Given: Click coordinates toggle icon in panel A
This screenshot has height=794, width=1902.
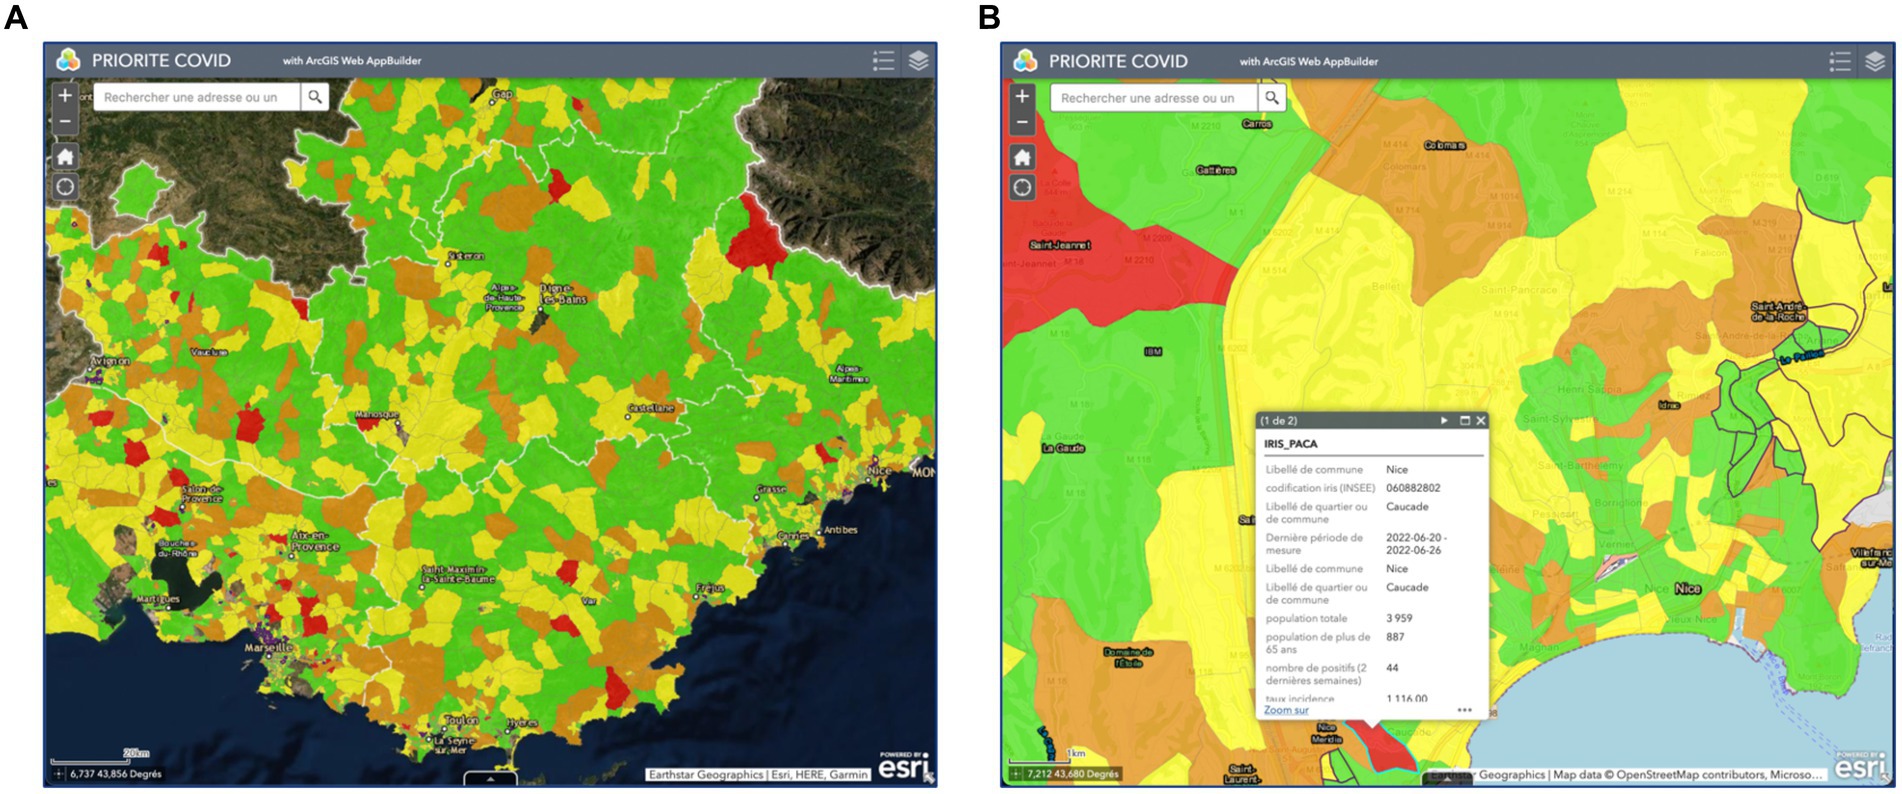Looking at the screenshot, I should click(59, 773).
